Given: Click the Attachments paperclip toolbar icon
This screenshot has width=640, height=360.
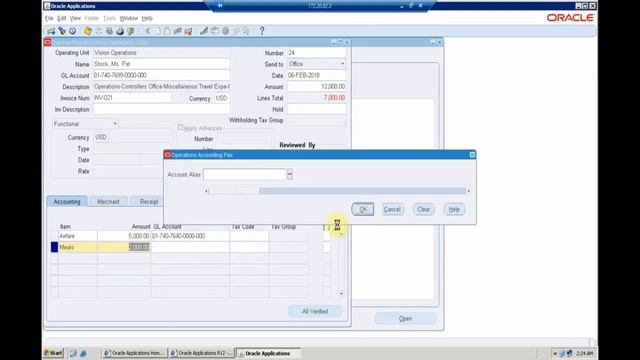Looking at the screenshot, I should coord(236,31).
